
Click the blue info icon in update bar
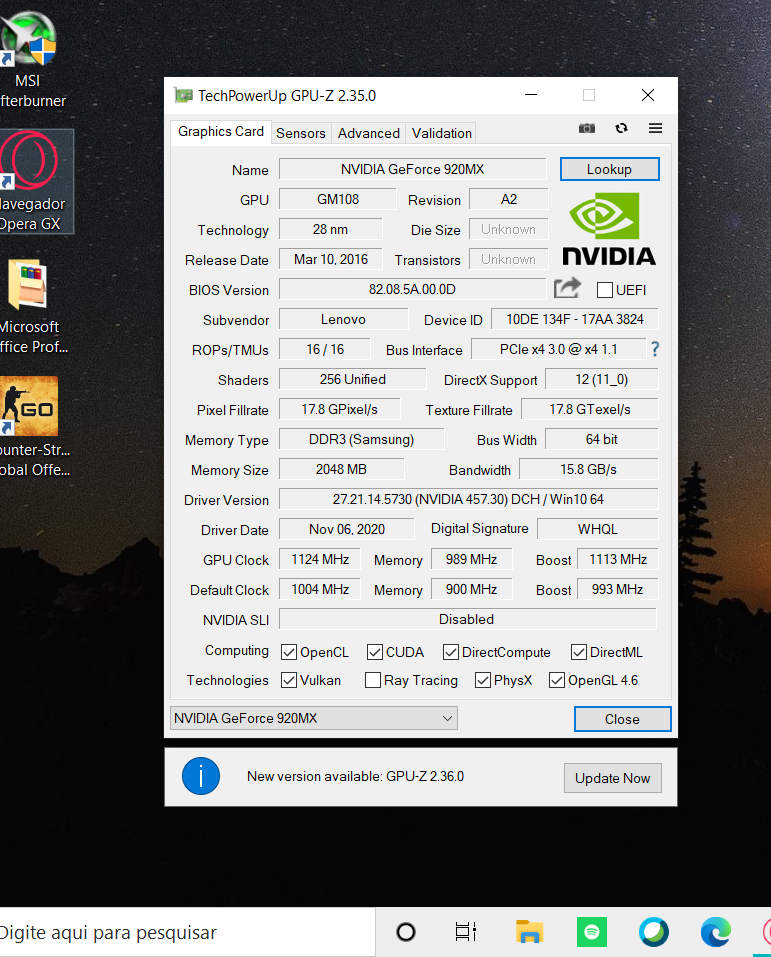click(201, 776)
